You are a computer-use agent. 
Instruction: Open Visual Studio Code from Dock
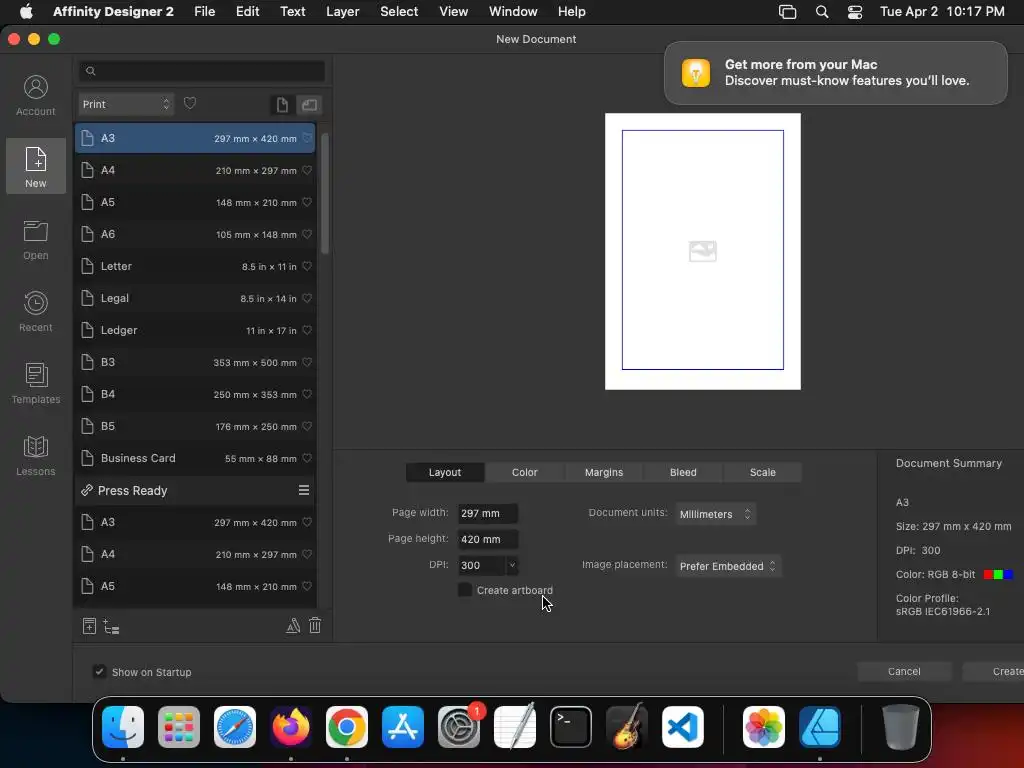[x=682, y=727]
